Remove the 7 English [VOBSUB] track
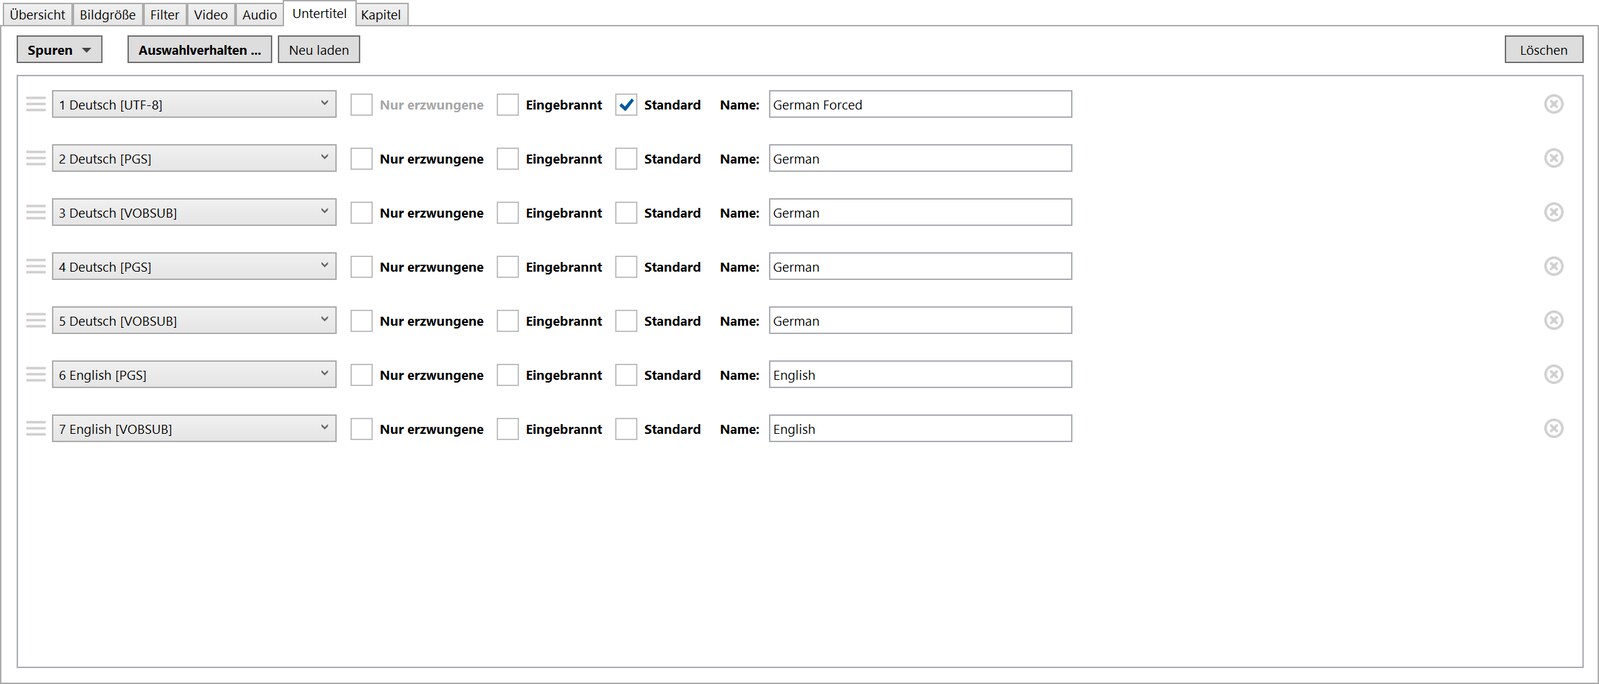The image size is (1599, 684). 1553,428
